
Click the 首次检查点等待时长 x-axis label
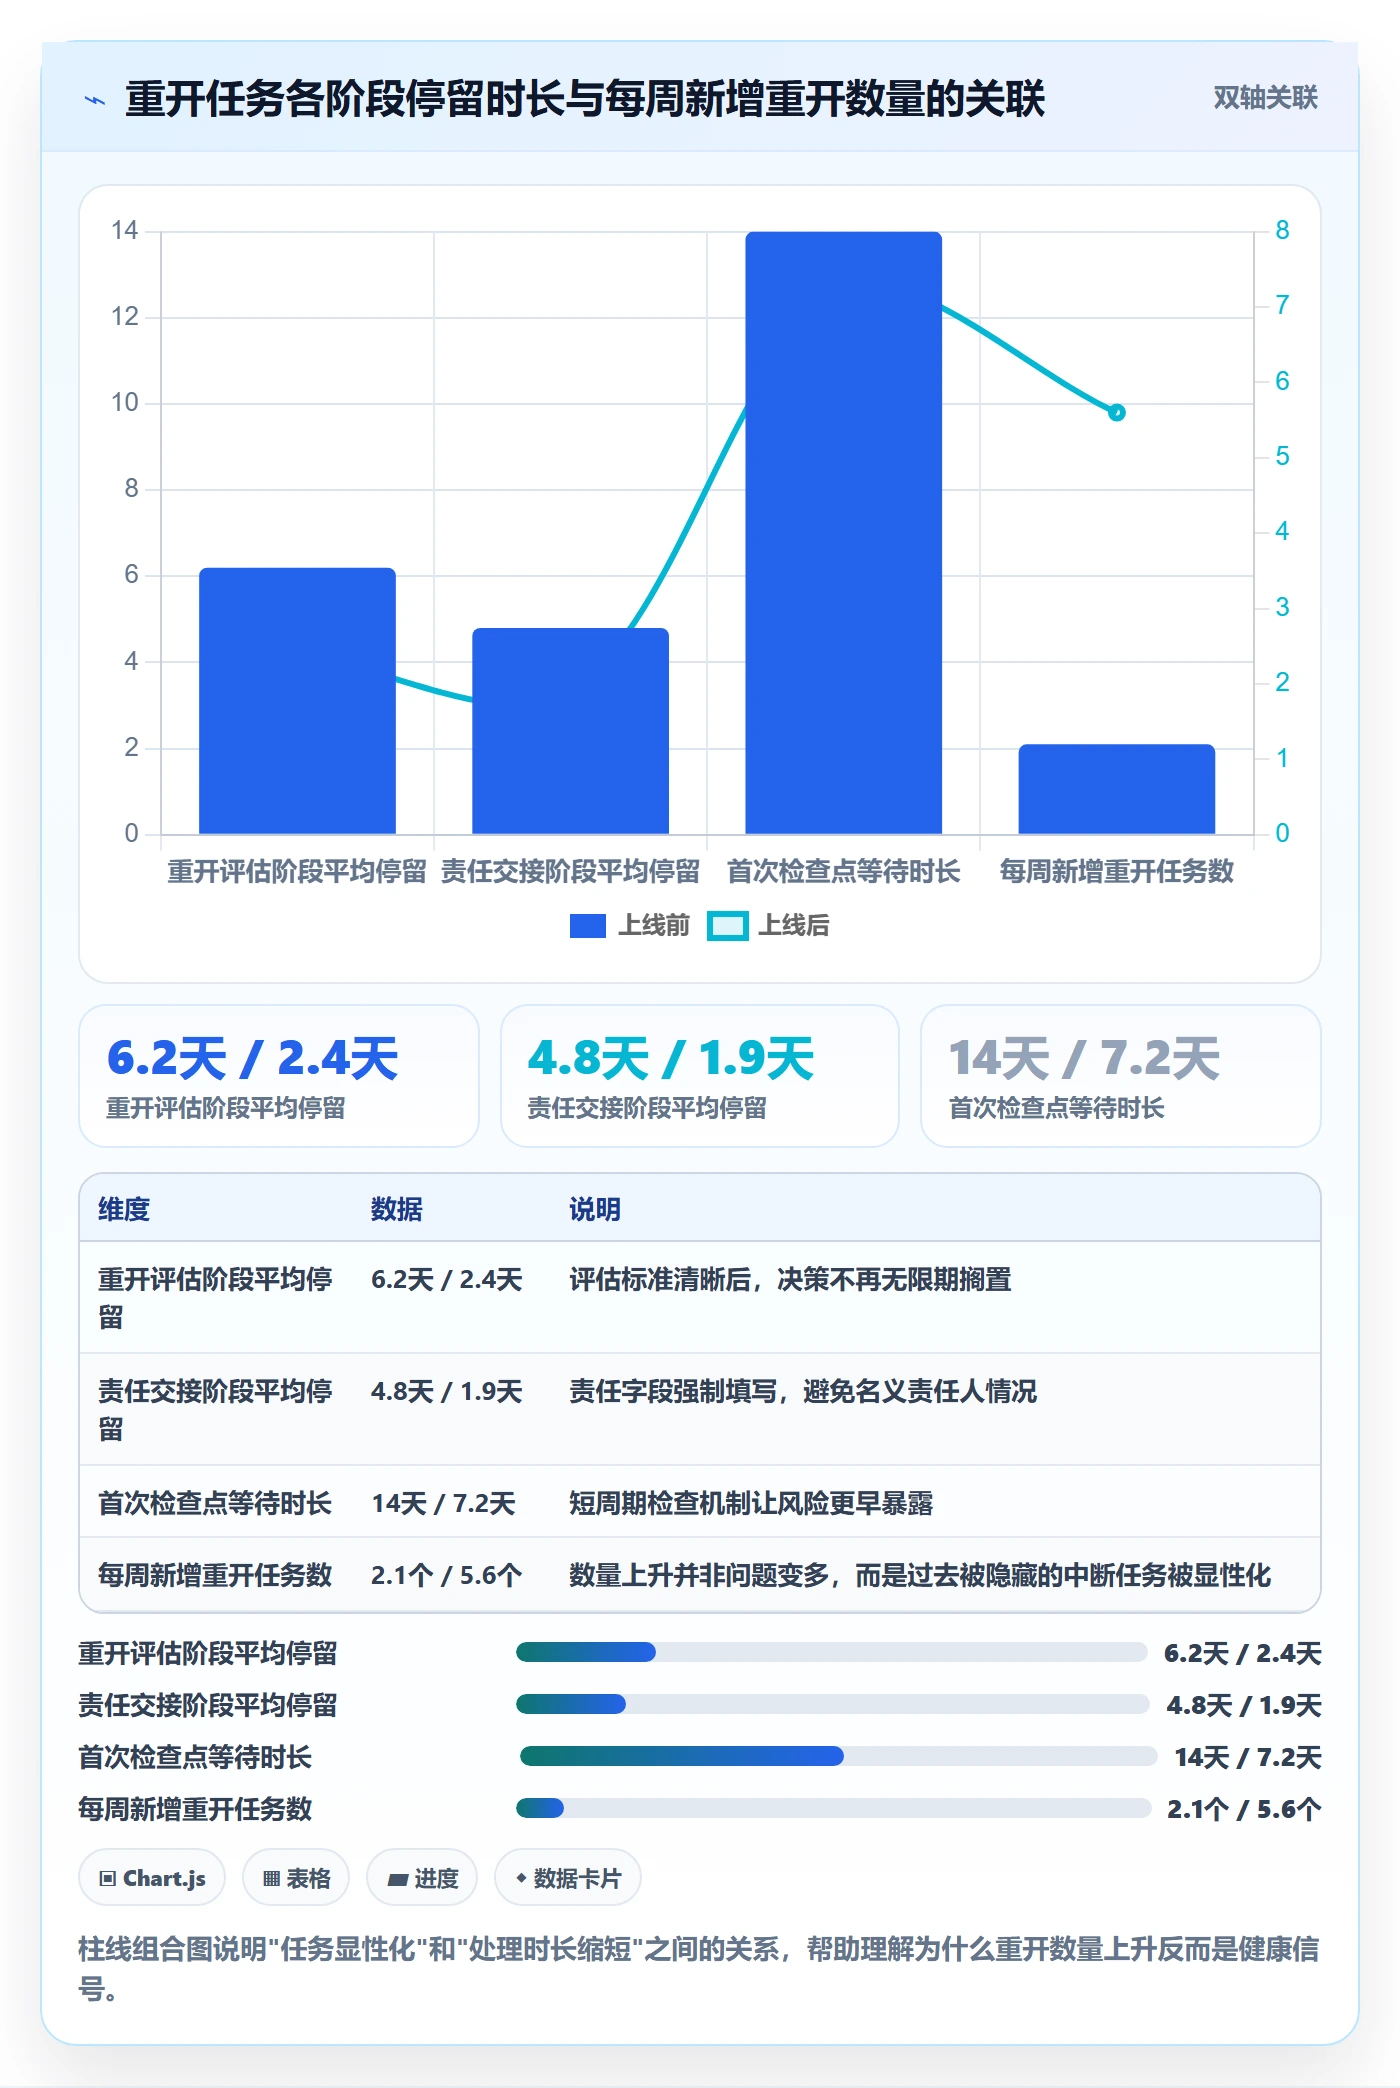pos(843,872)
